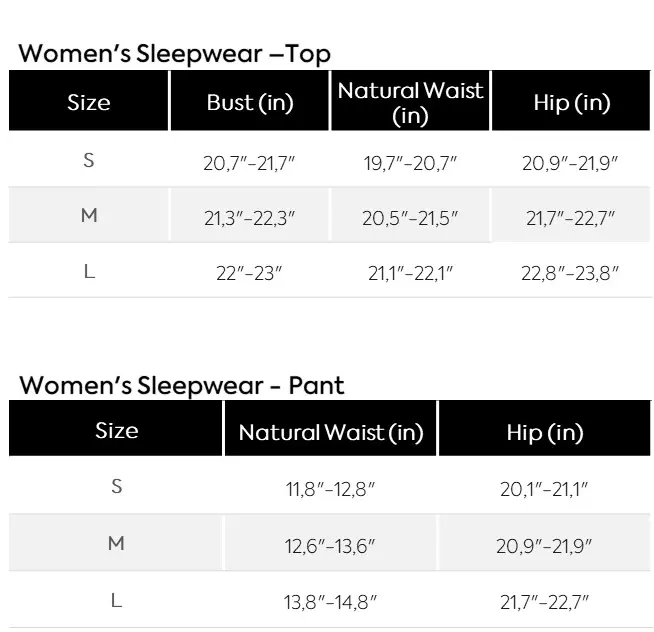
Task: Select the Top table's Natural Waist header
Action: 410,102
